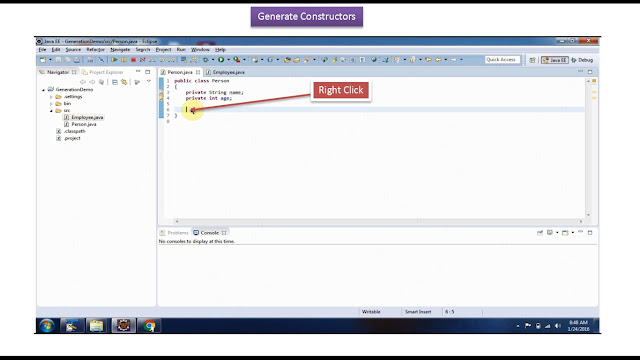
Task: Click the Last Edit Location arrow icon
Action: pos(428,60)
